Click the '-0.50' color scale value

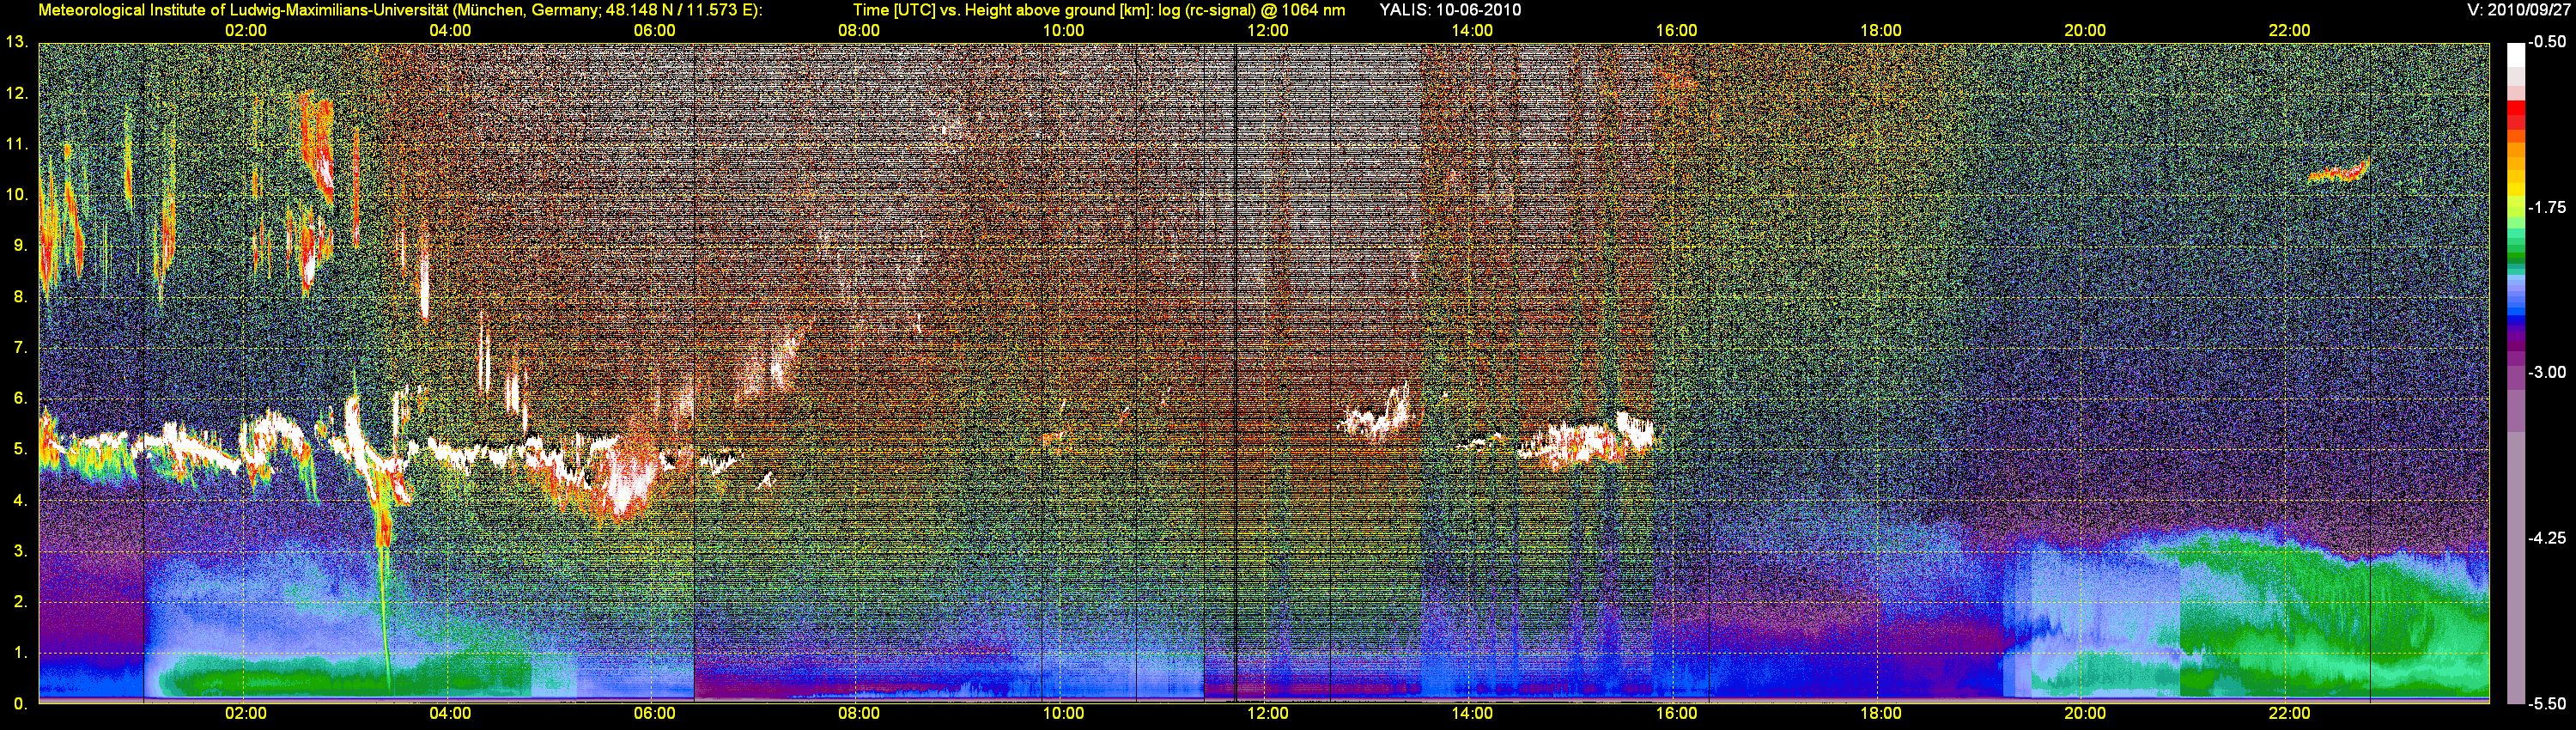click(x=2547, y=43)
